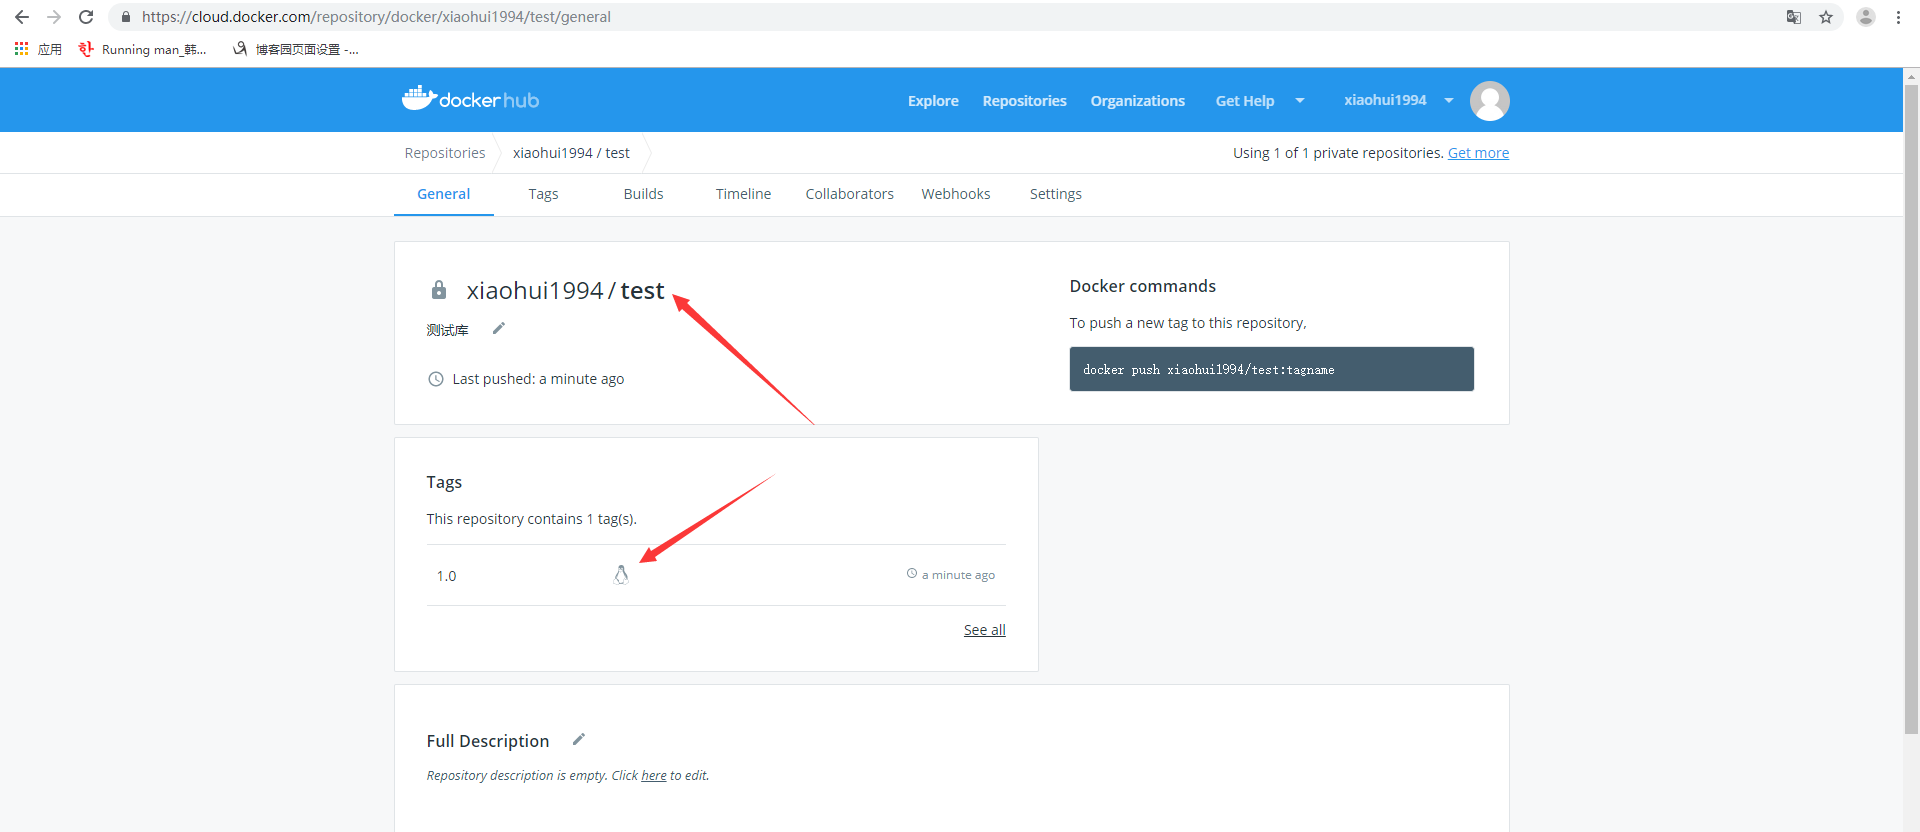This screenshot has width=1920, height=832.
Task: Click the Docker commands heading
Action: (1142, 286)
